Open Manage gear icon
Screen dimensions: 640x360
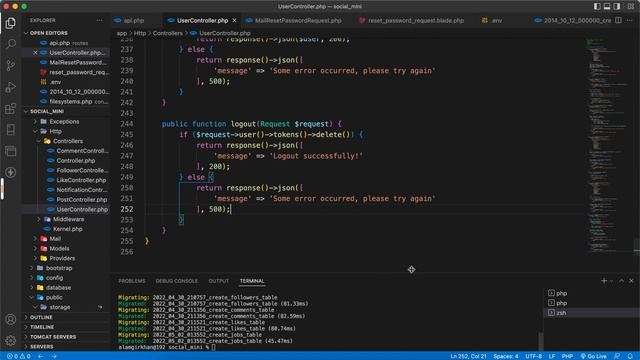(x=11, y=340)
